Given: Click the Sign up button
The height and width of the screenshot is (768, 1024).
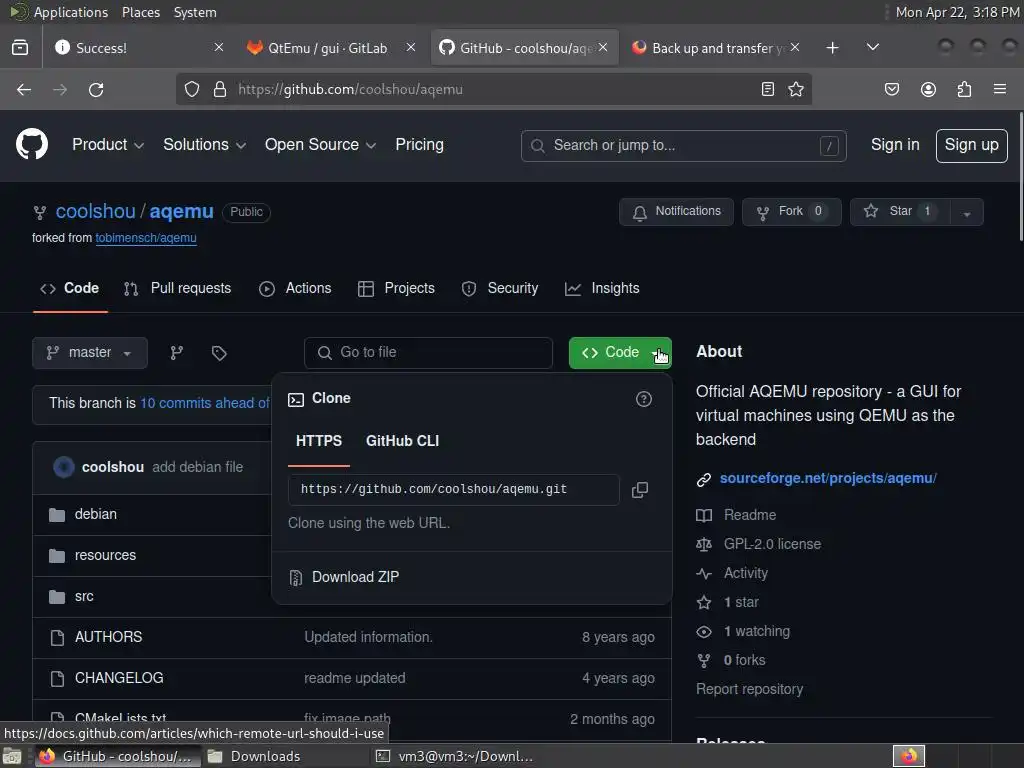Looking at the screenshot, I should click(971, 145).
